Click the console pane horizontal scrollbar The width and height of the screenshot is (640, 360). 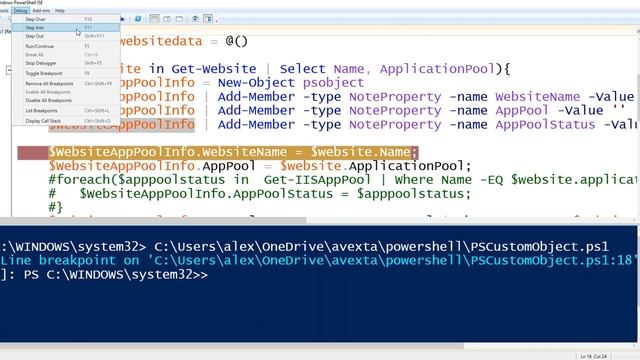click(232, 346)
